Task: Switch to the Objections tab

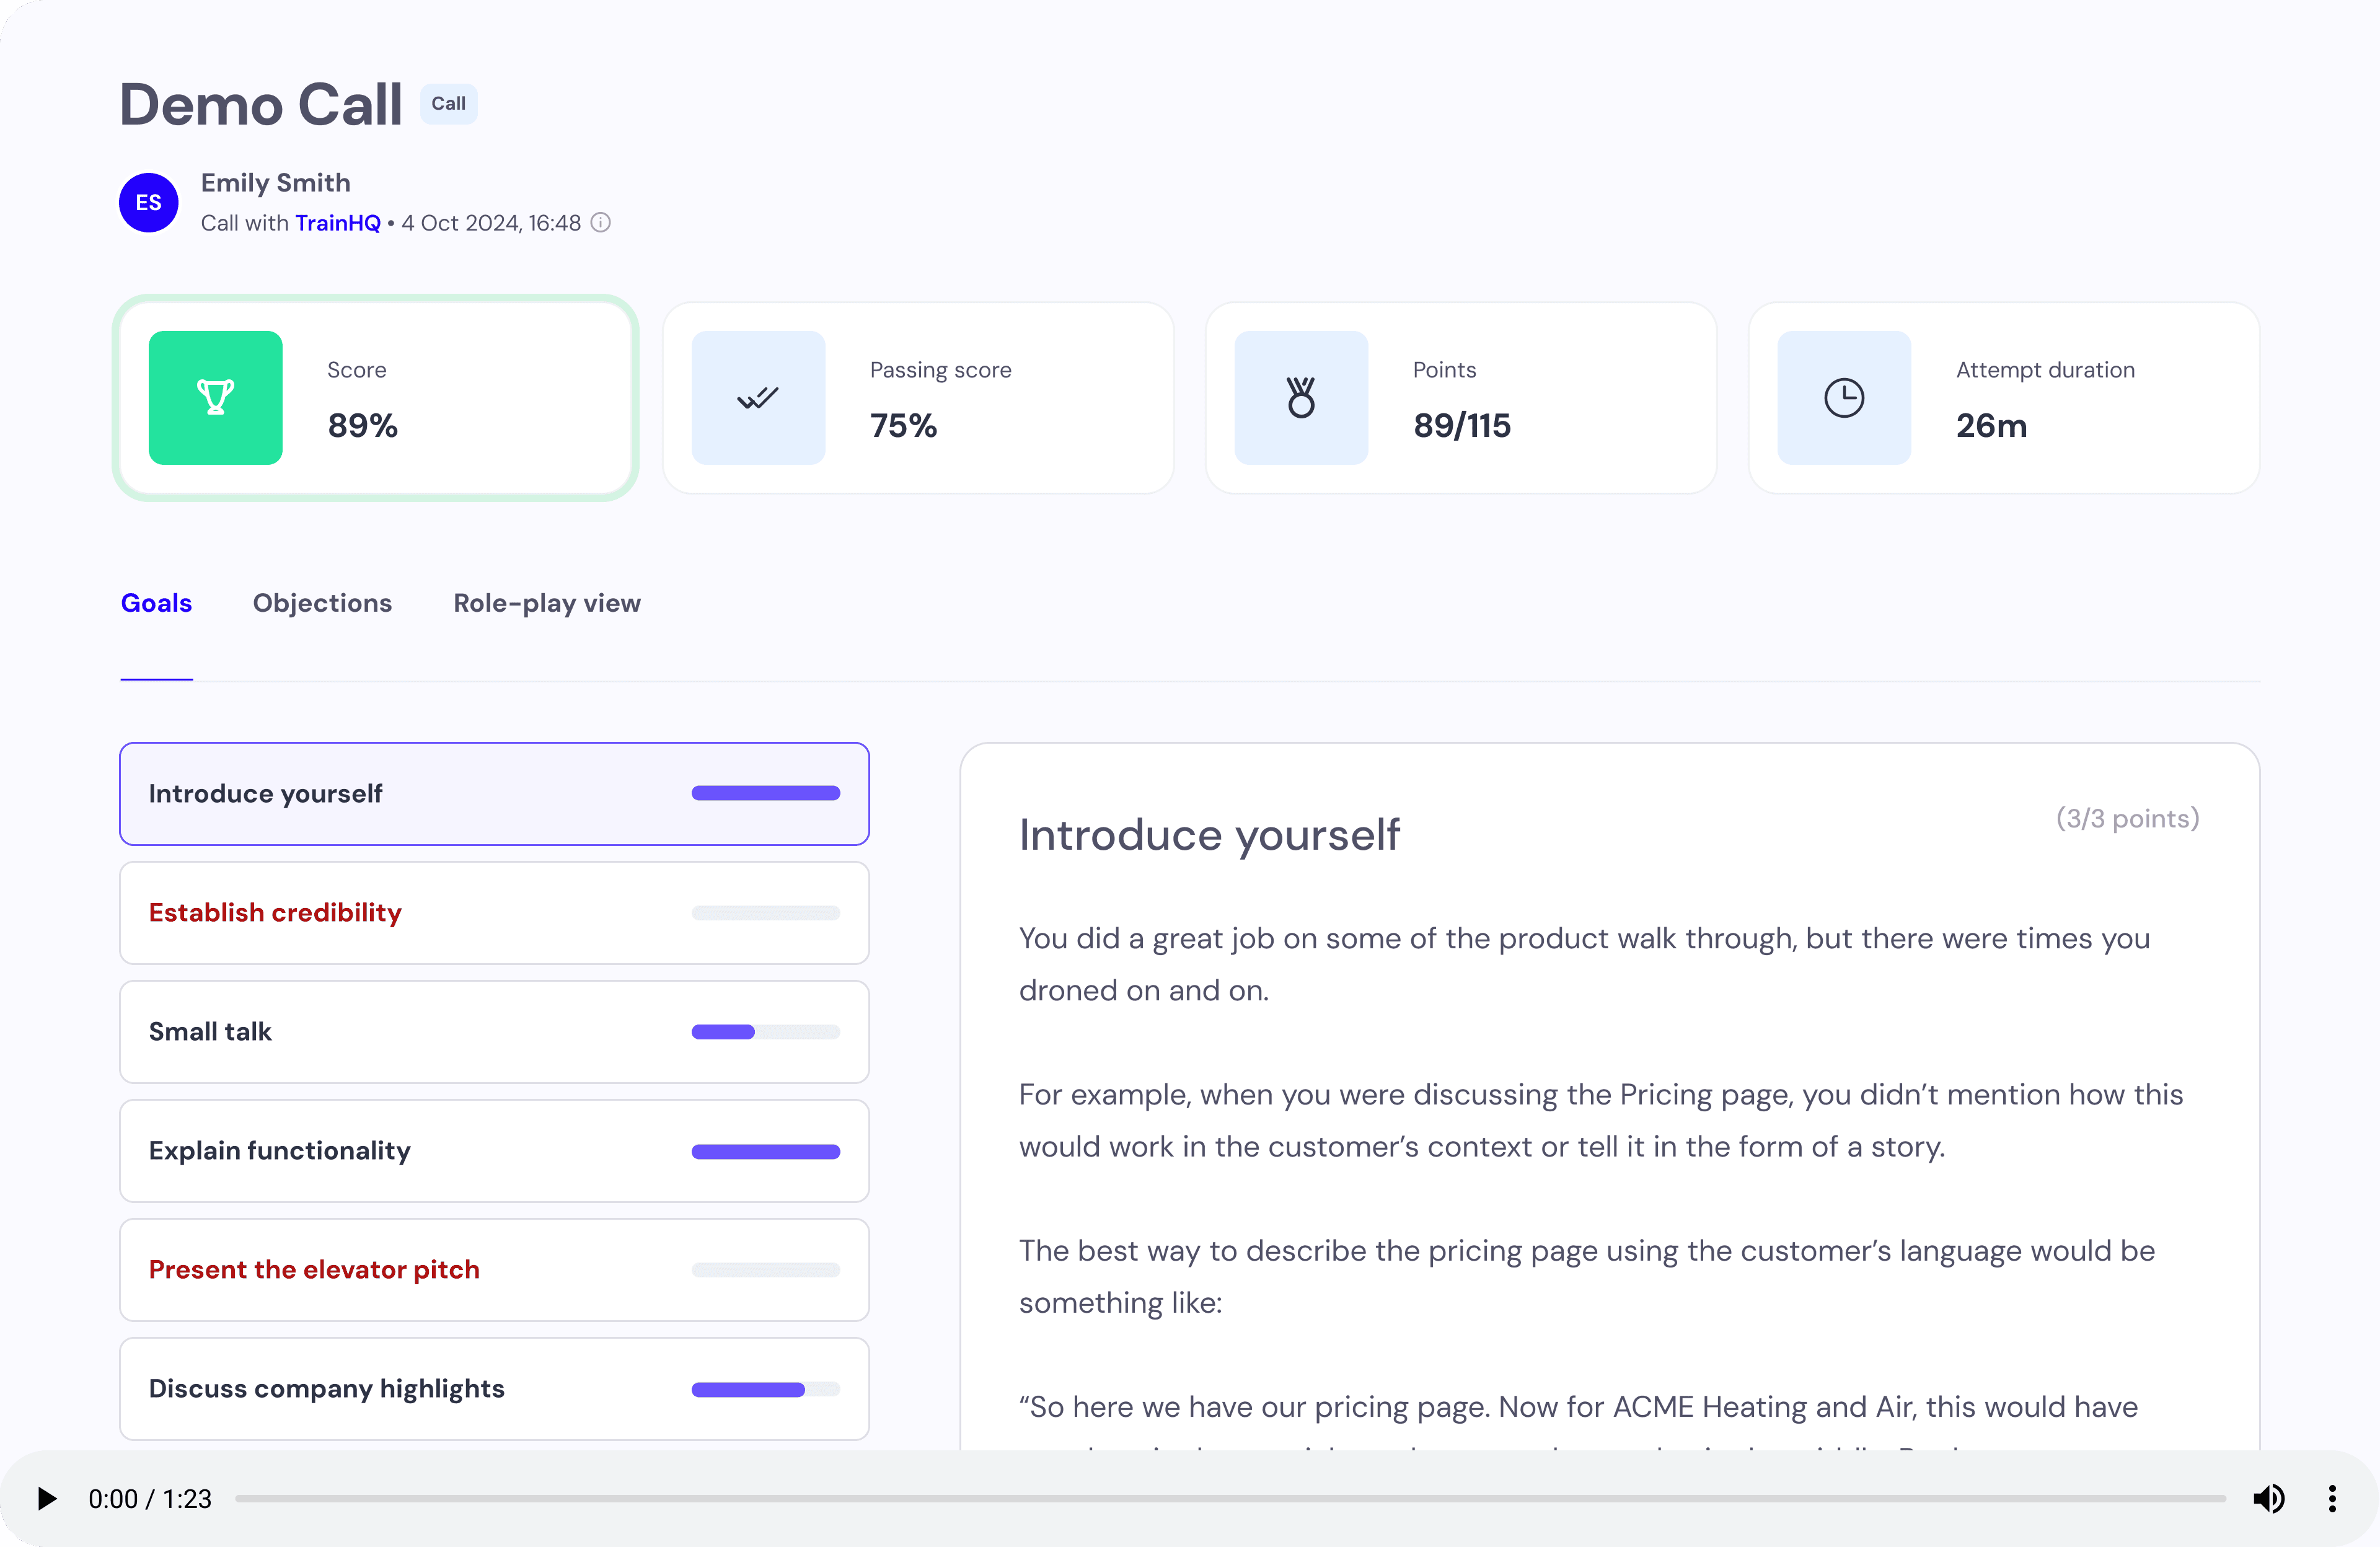Action: click(x=322, y=603)
